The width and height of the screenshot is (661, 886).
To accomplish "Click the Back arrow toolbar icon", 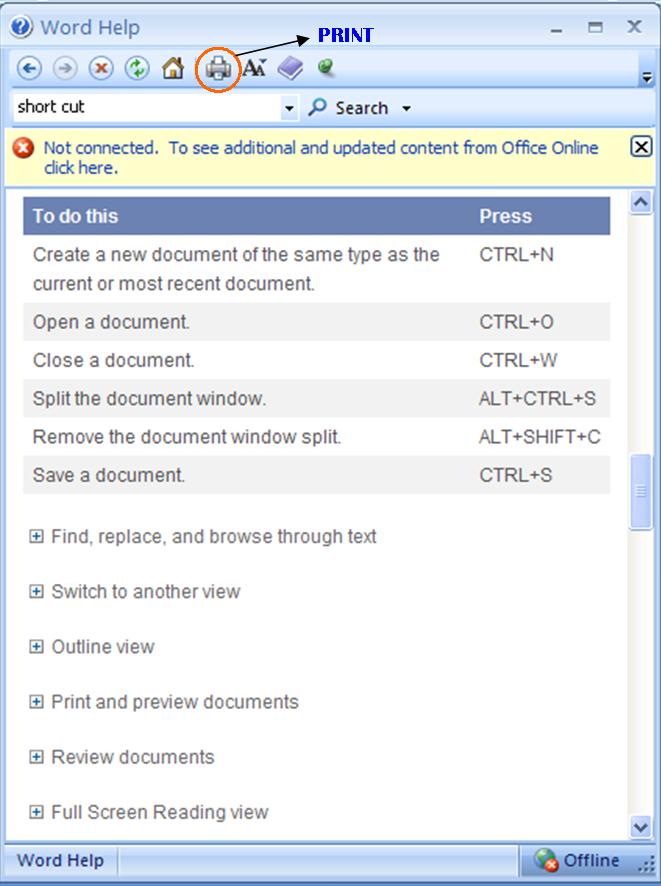I will coord(29,69).
